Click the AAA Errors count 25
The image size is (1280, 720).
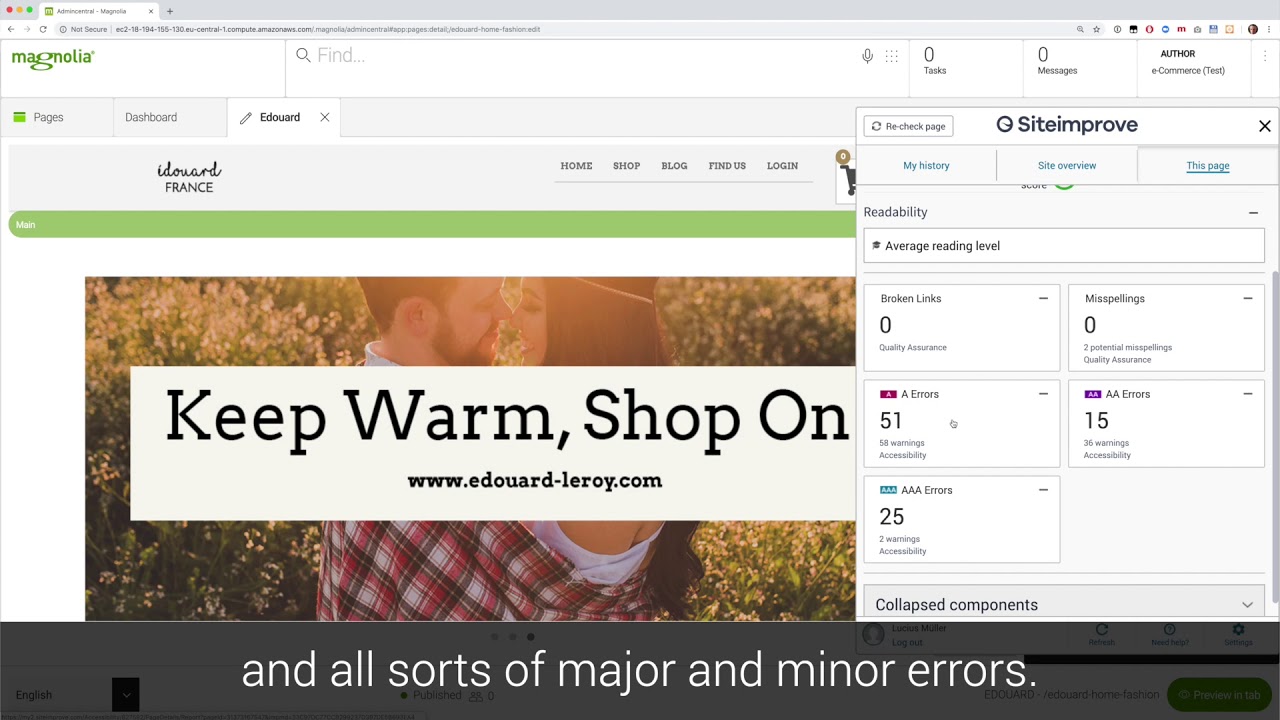tap(892, 517)
